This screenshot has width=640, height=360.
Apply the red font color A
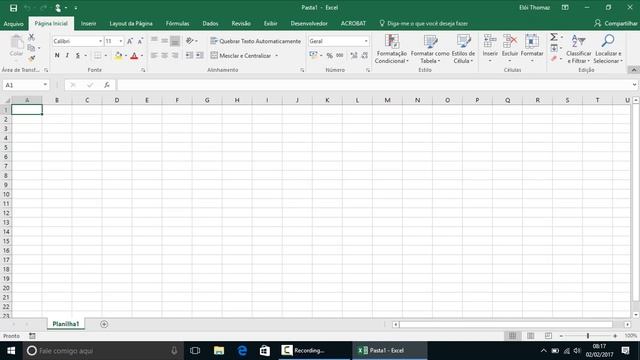tap(134, 56)
